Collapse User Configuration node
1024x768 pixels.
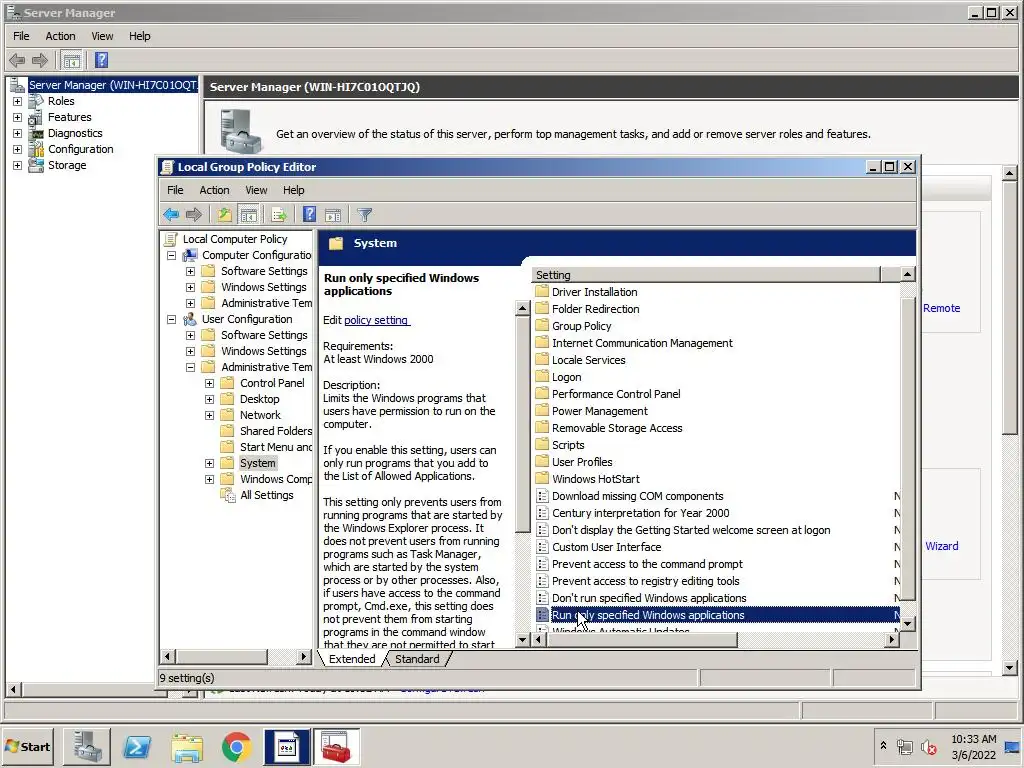171,319
